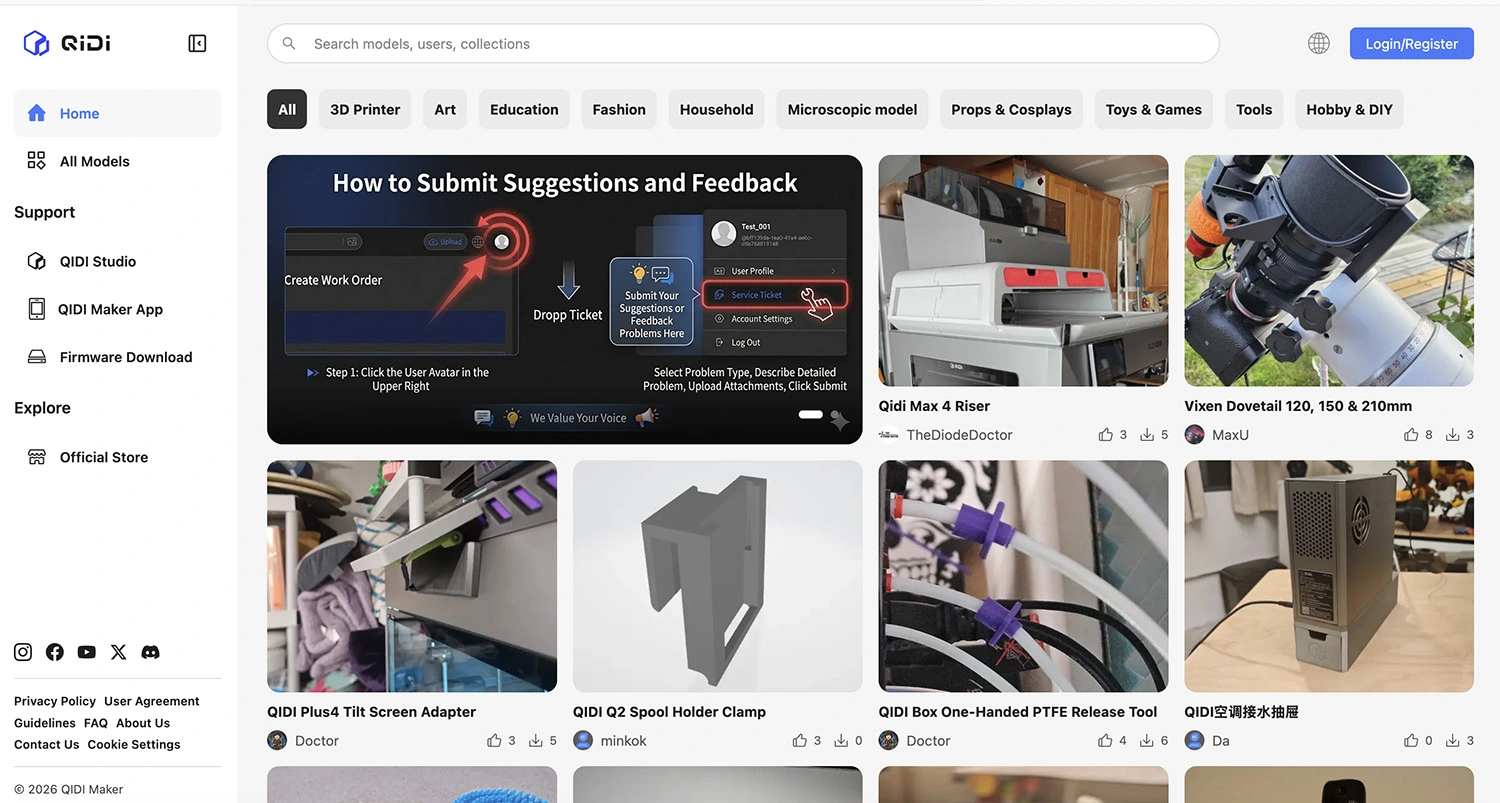Select the All category filter
Viewport: 1500px width, 803px height.
tap(287, 110)
